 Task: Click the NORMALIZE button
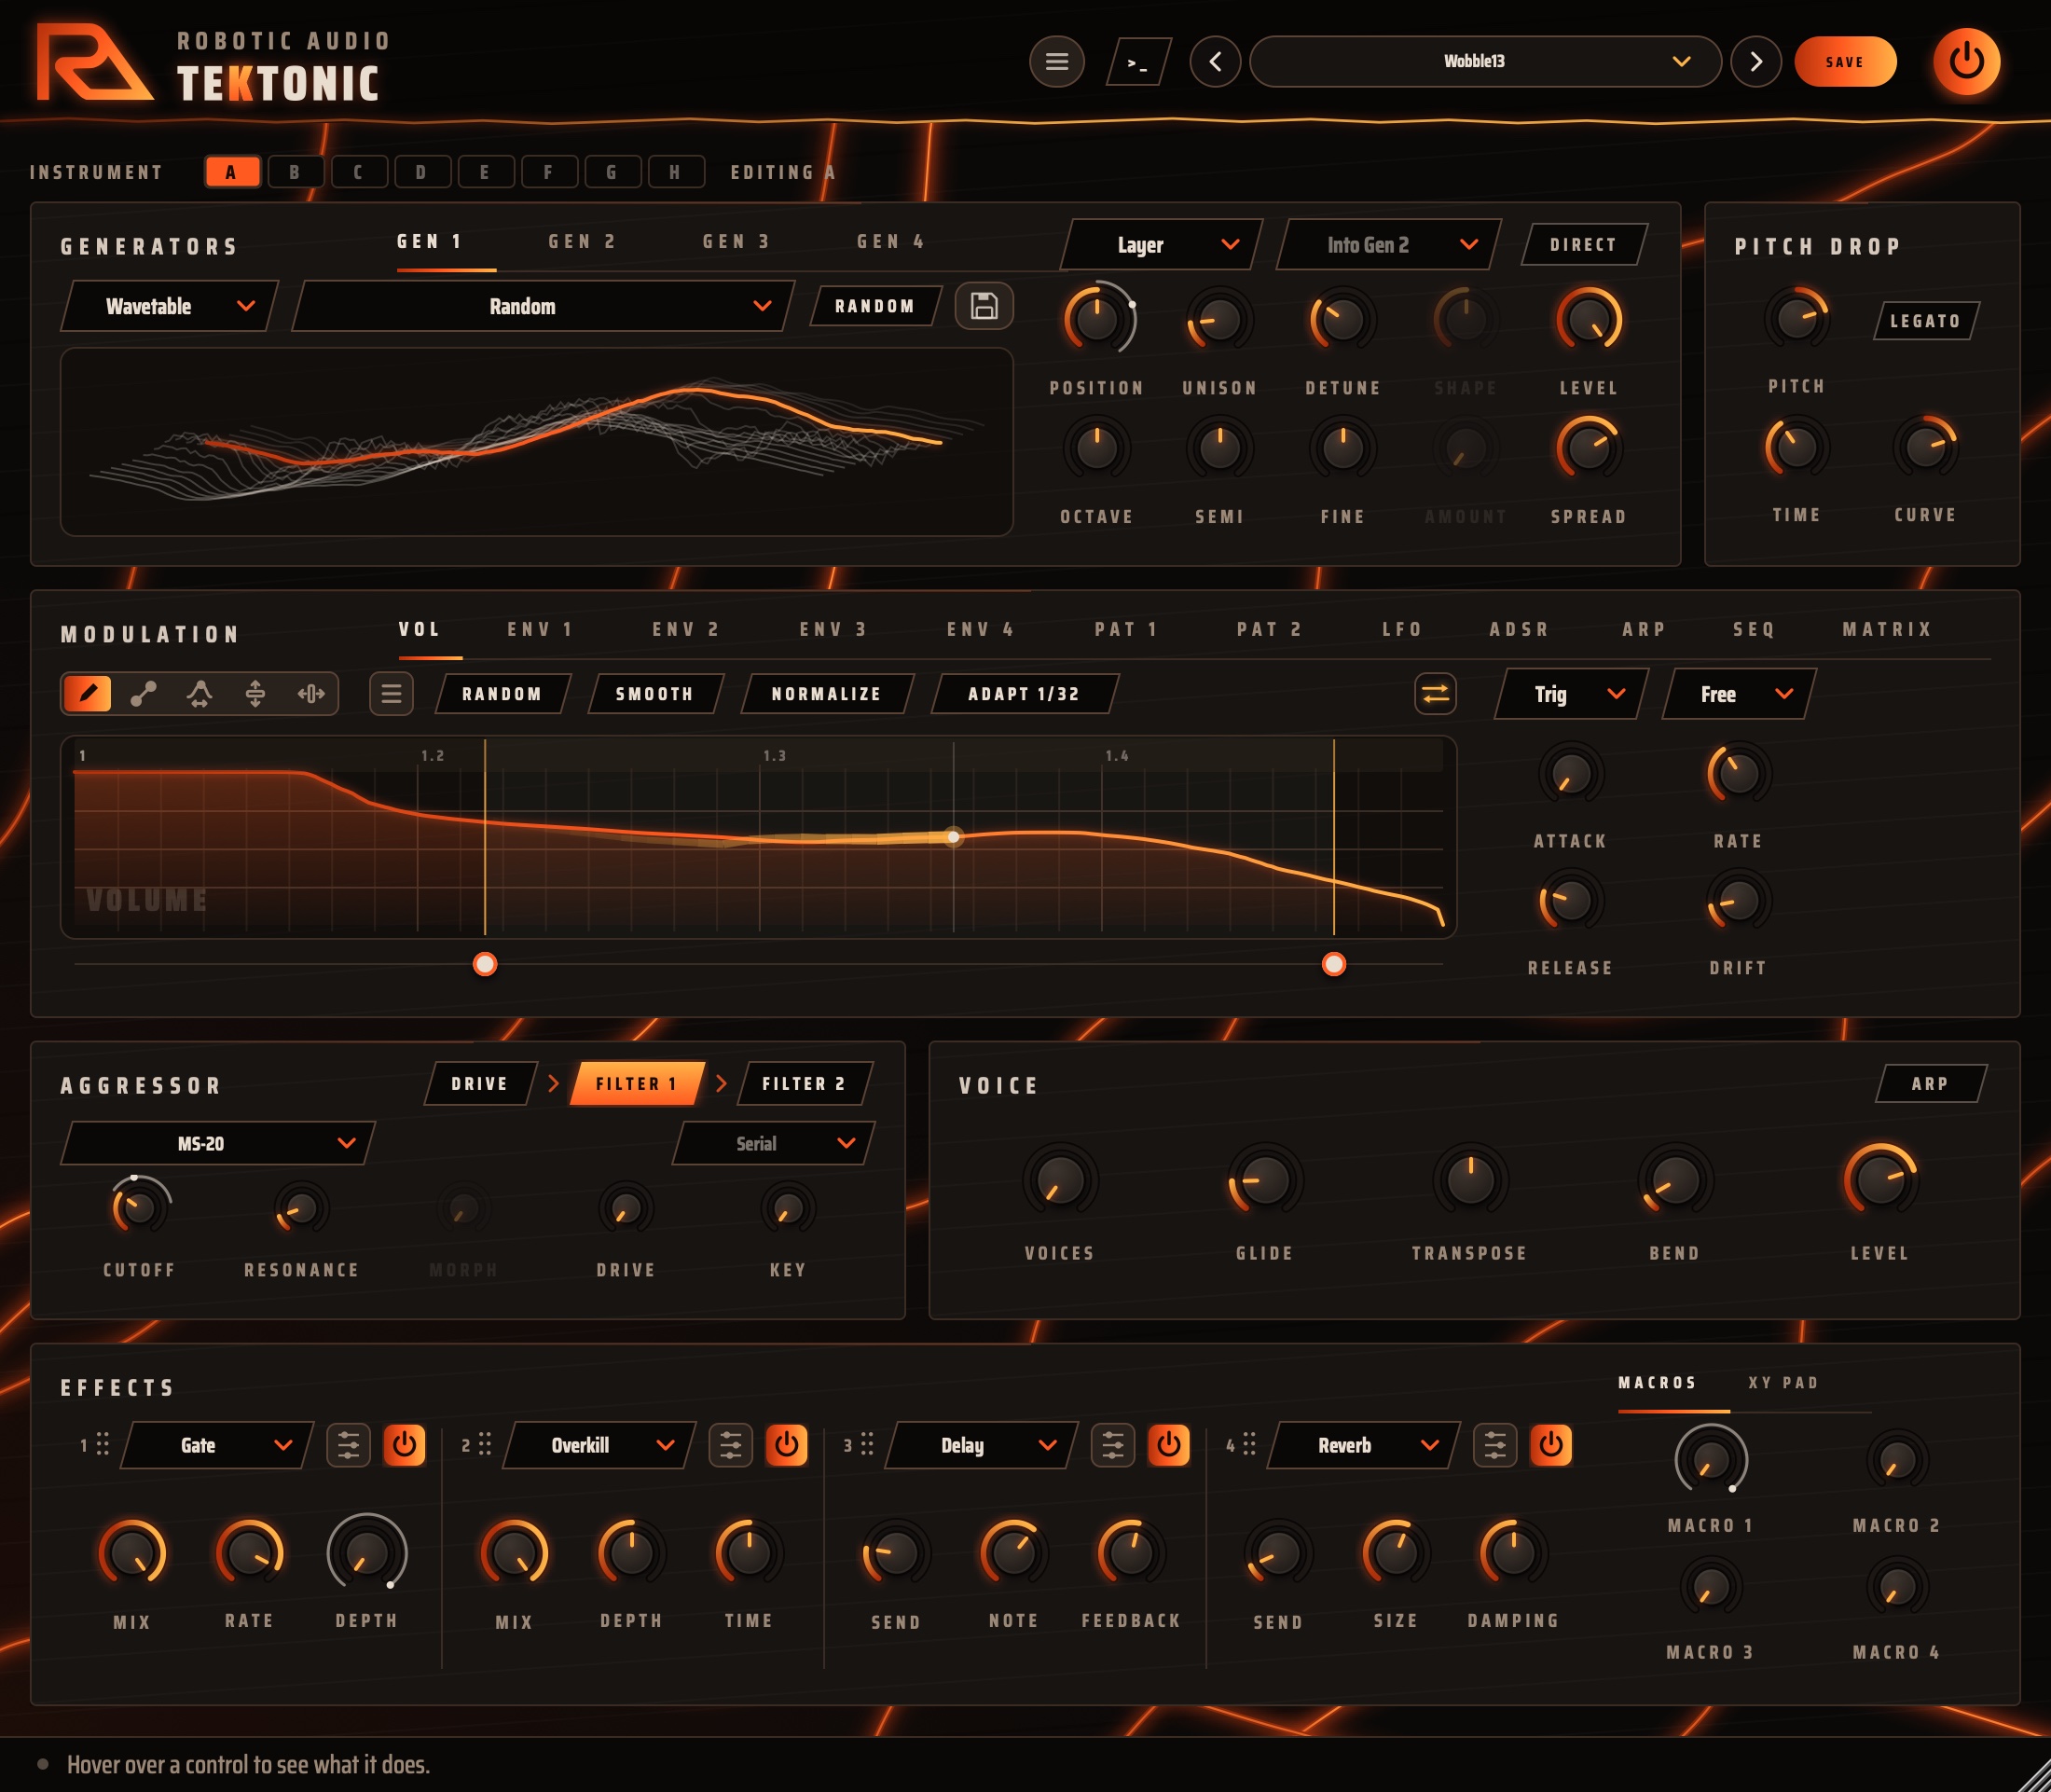point(827,694)
